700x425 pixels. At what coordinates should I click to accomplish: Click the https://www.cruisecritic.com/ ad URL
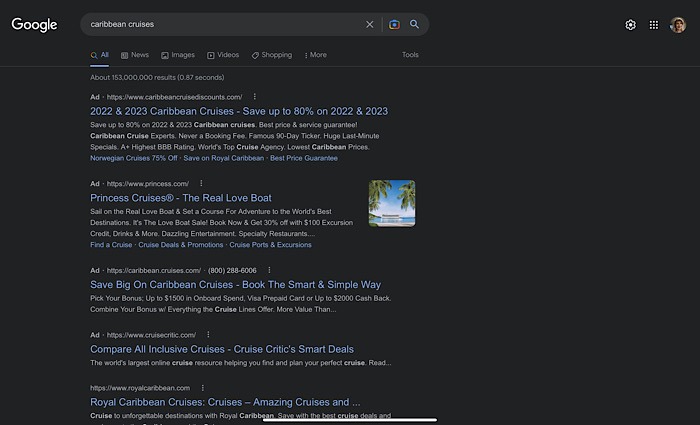pyautogui.click(x=151, y=335)
